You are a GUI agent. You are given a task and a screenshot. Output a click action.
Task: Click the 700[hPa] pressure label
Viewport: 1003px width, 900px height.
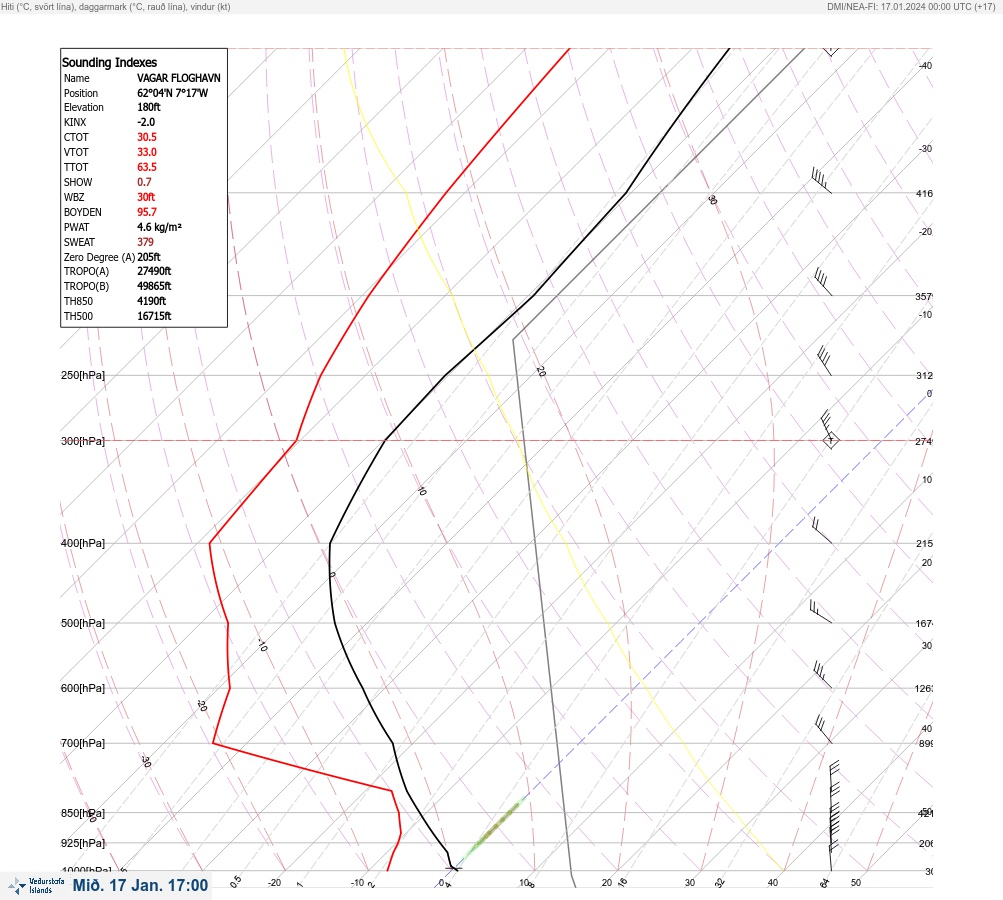(x=83, y=743)
